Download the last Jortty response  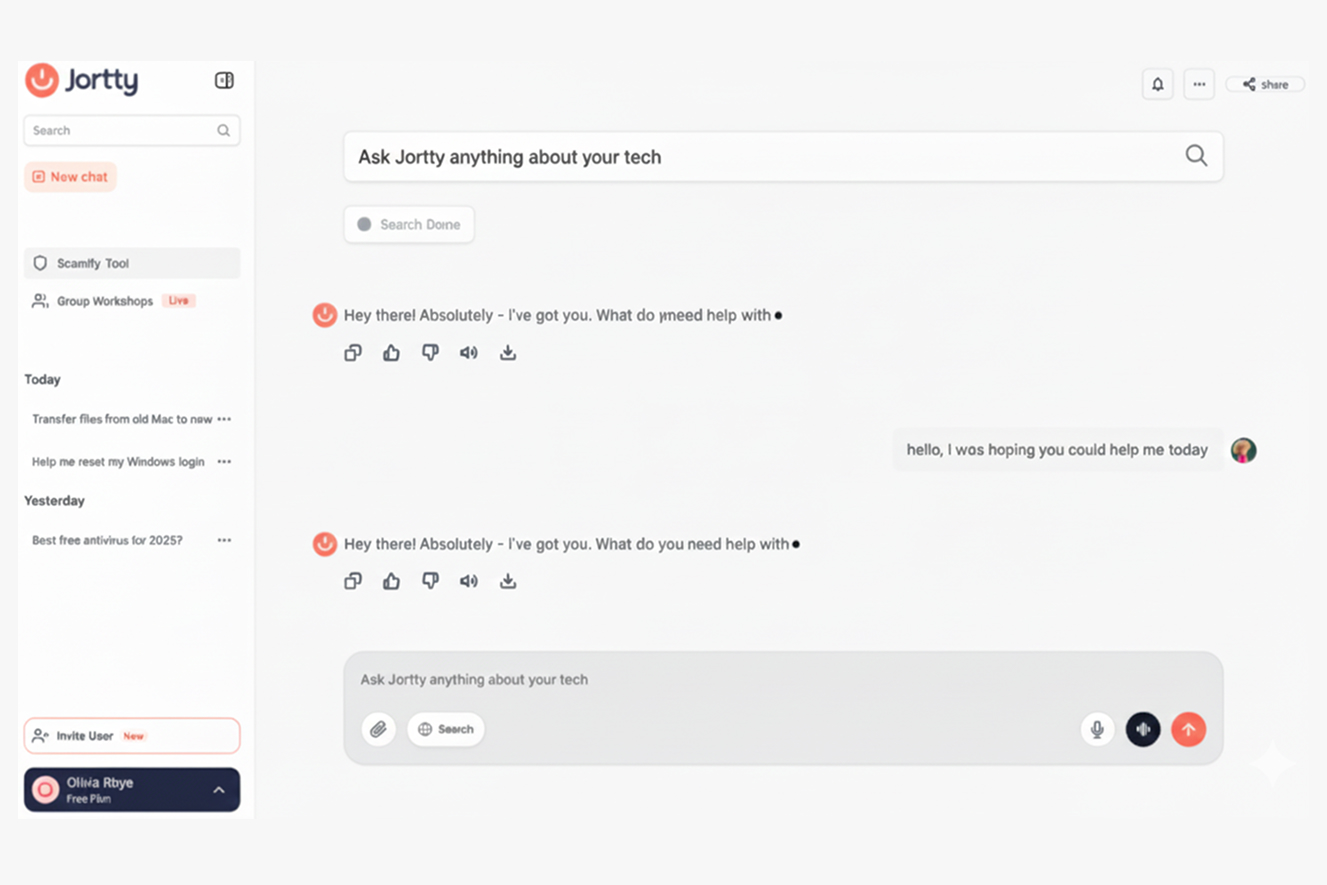(508, 581)
